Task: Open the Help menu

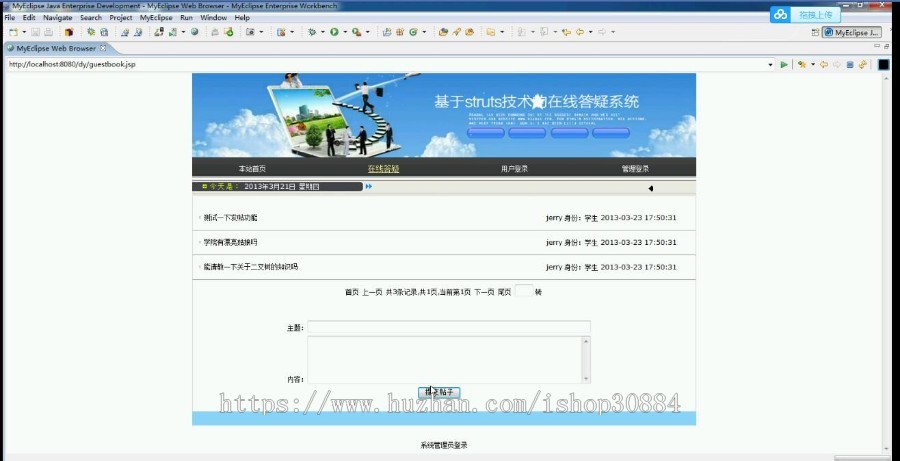Action: tap(242, 18)
